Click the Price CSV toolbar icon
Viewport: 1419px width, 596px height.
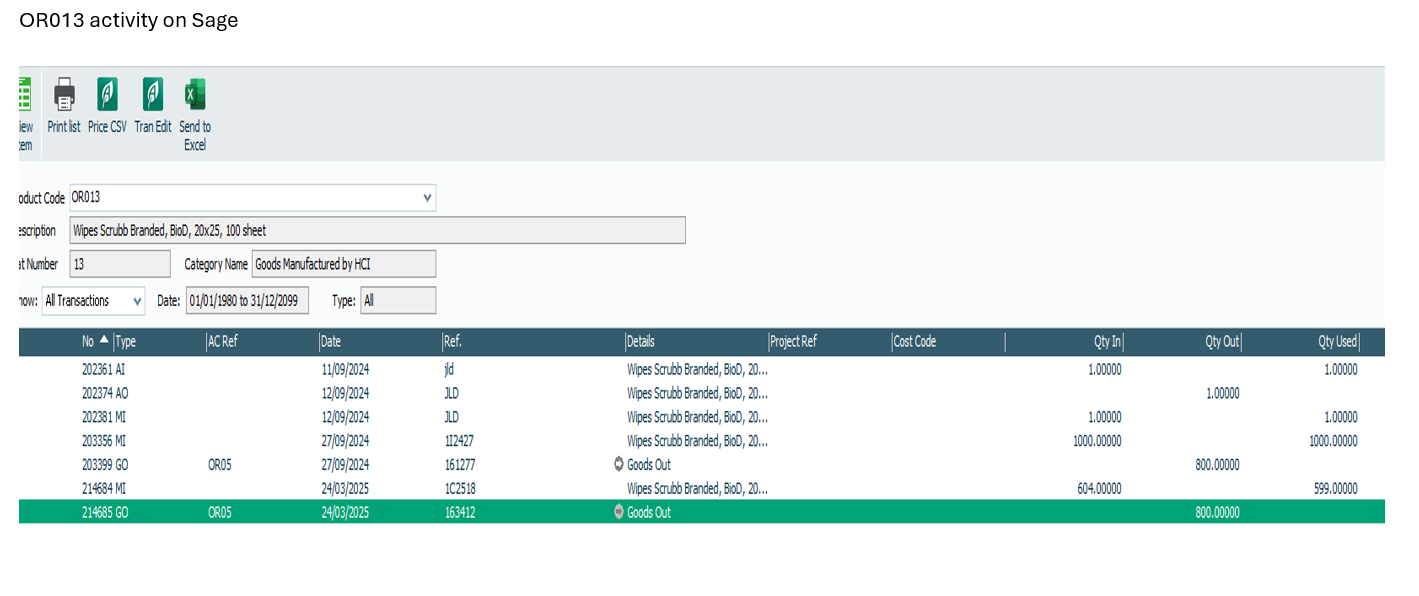pyautogui.click(x=107, y=96)
